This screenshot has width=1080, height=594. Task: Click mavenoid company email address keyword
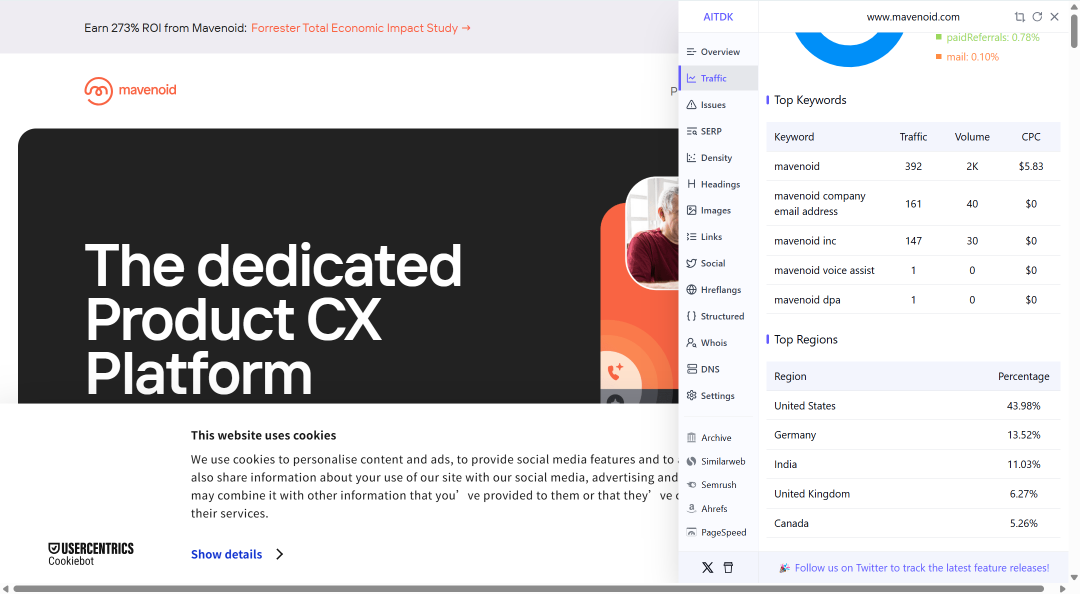click(820, 203)
